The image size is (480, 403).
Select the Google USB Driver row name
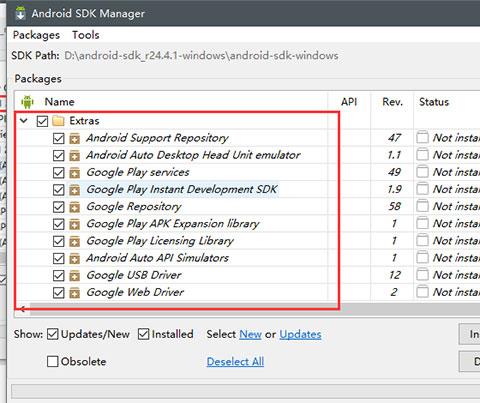(x=134, y=275)
